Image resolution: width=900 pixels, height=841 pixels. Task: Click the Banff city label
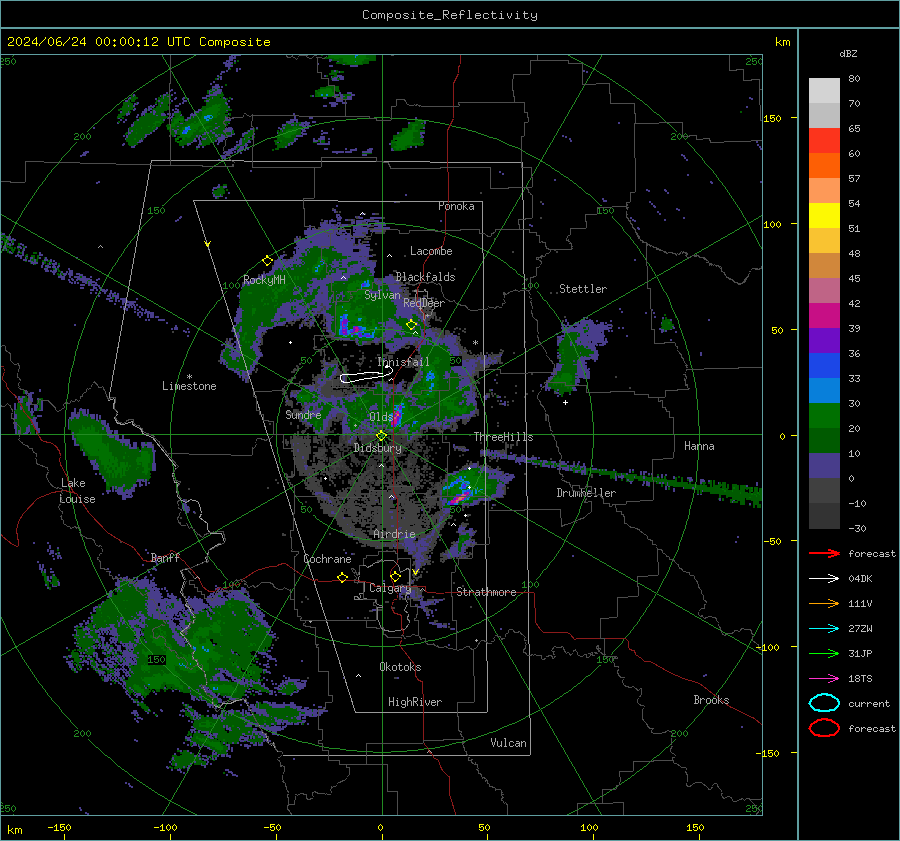[165, 557]
